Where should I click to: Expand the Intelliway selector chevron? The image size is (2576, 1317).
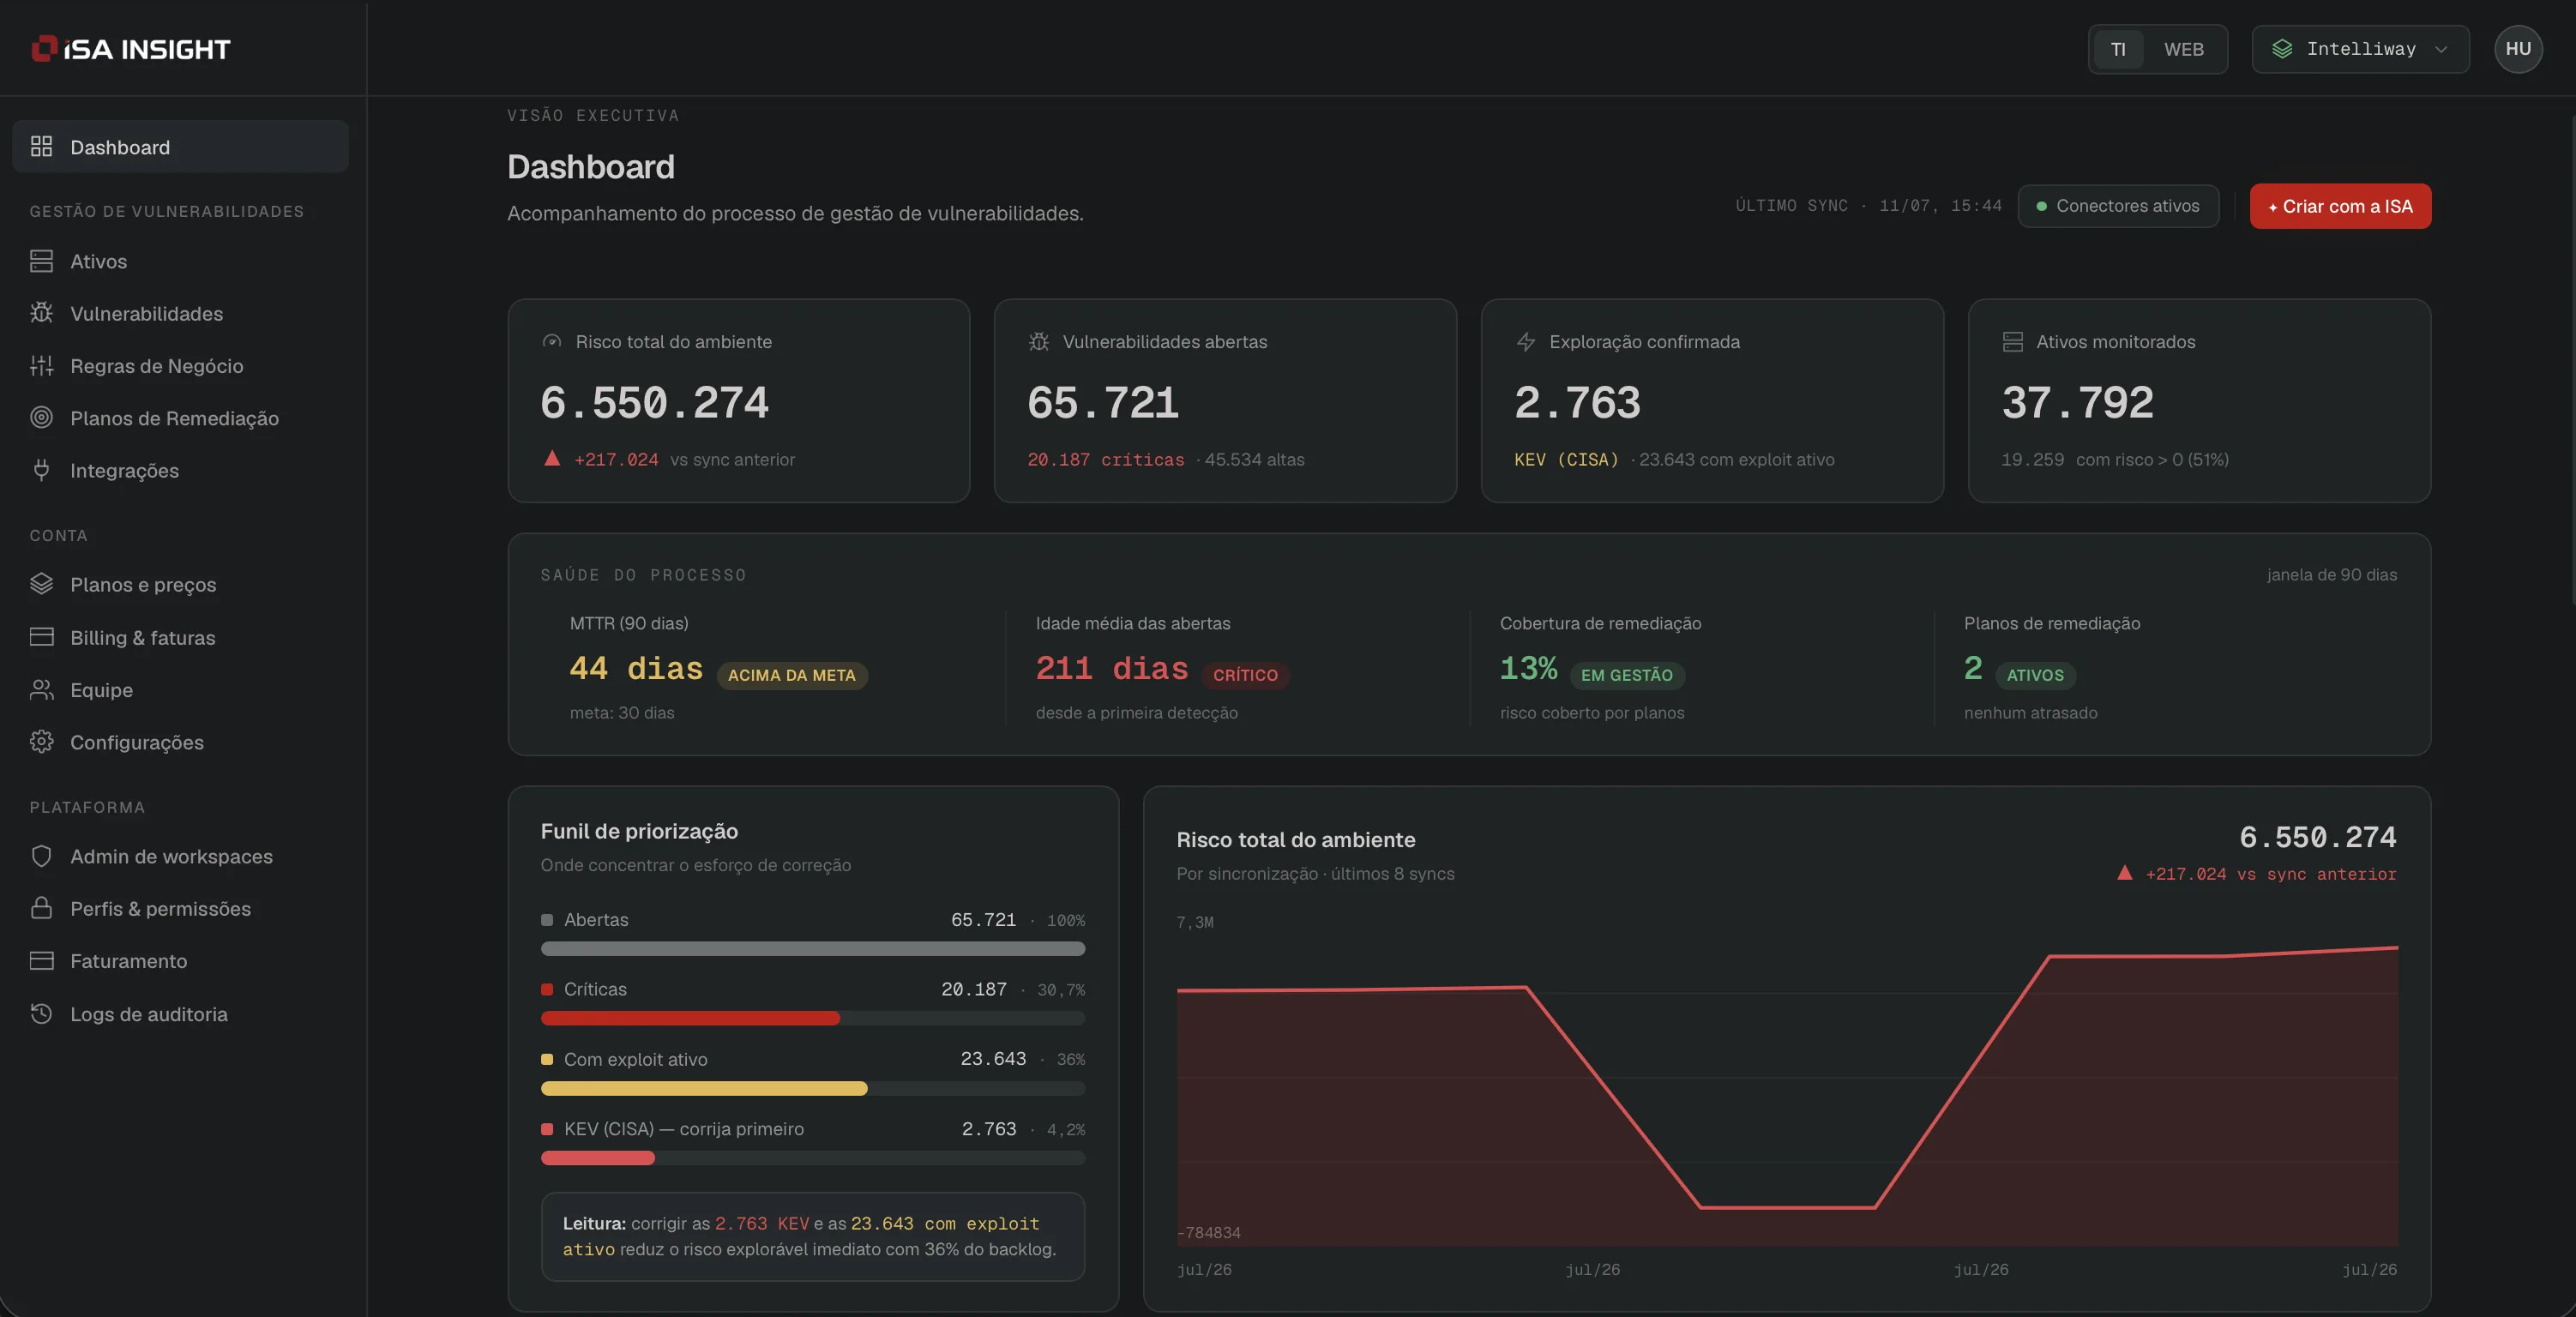coord(2441,49)
